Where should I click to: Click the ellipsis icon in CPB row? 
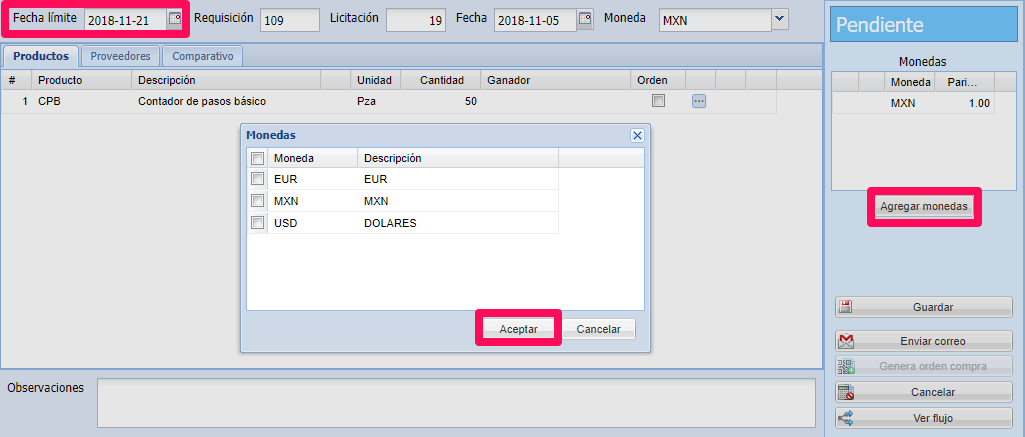click(699, 101)
